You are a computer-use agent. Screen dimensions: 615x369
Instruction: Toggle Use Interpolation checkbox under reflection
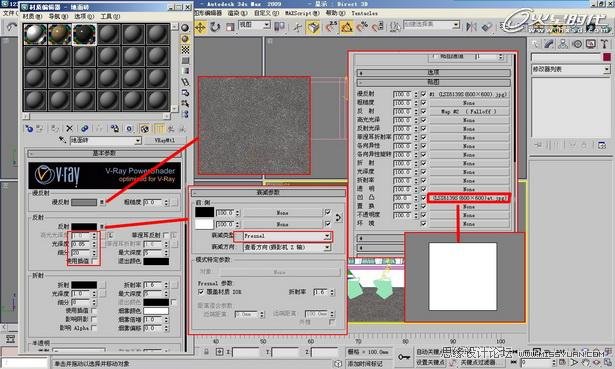(x=95, y=261)
